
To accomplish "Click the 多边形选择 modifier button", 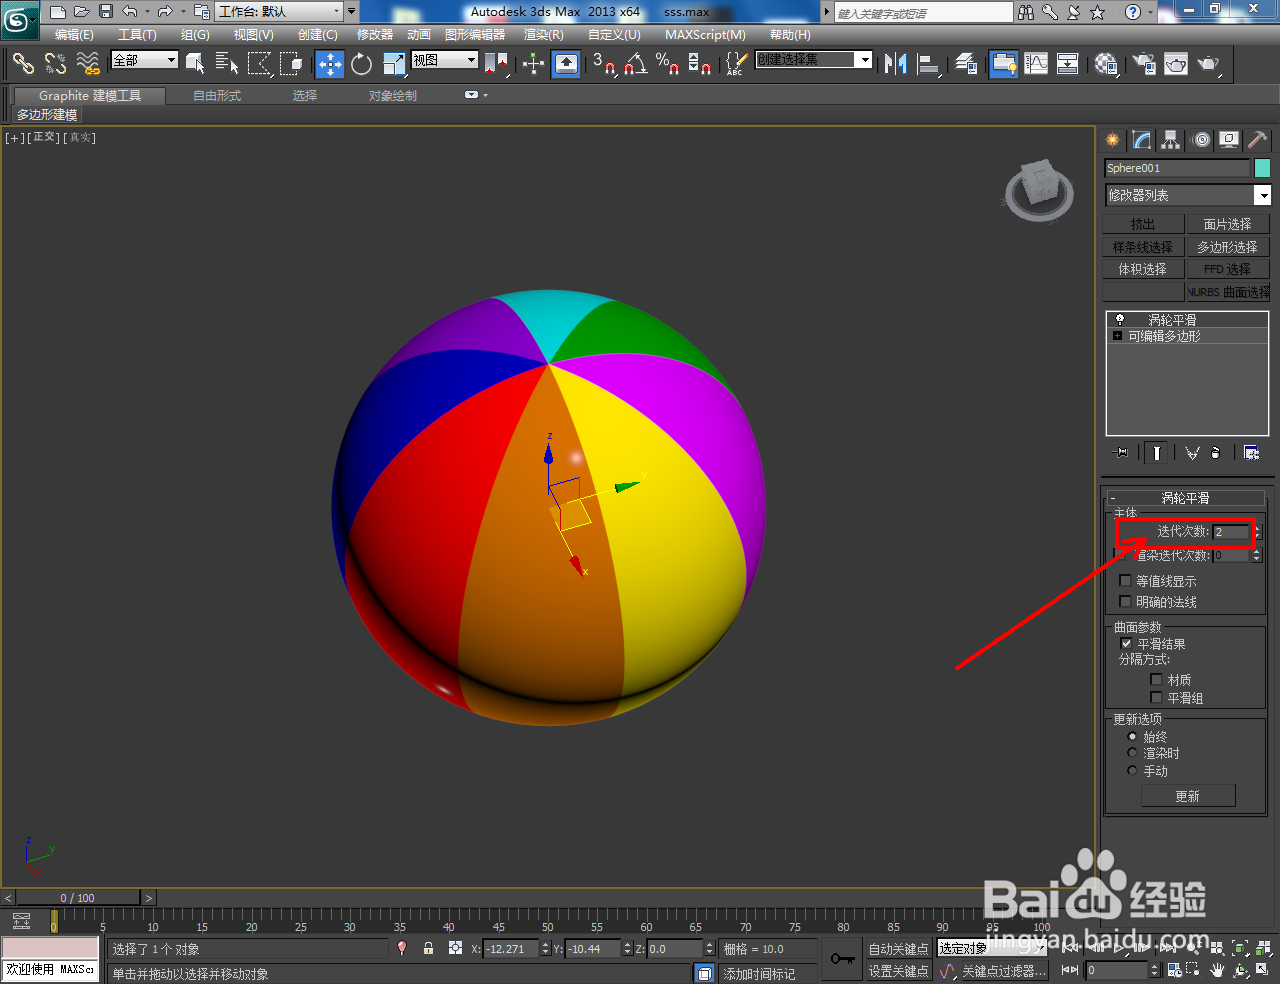I will pyautogui.click(x=1227, y=246).
